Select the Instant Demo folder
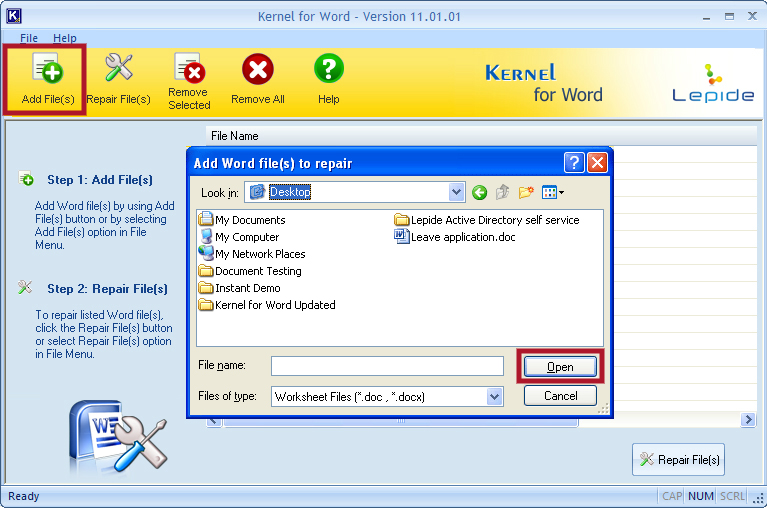The height and width of the screenshot is (508, 767). (240, 288)
